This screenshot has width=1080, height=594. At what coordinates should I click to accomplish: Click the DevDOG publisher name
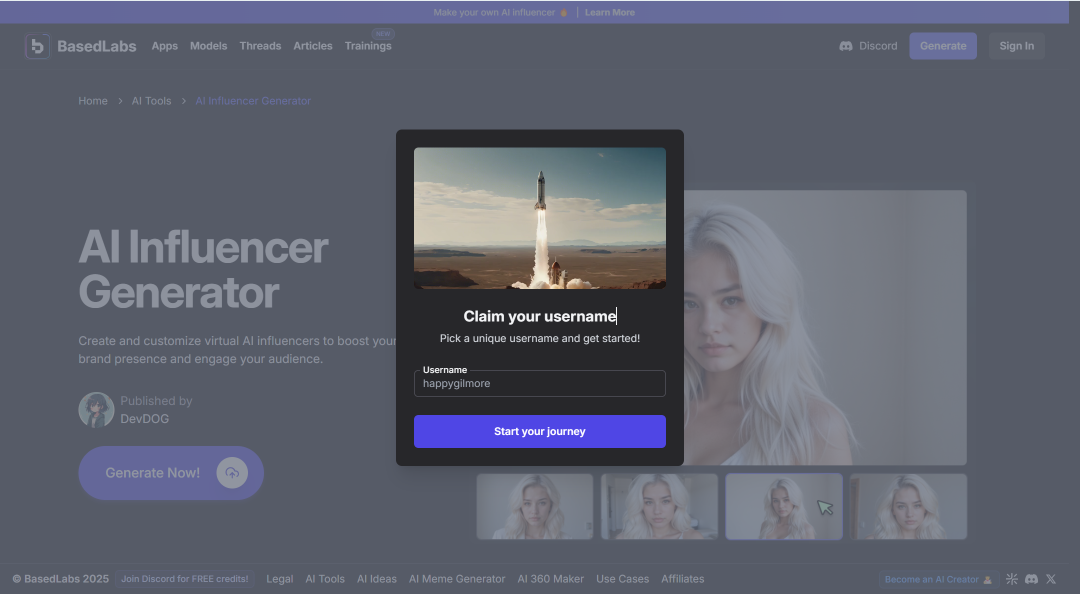(145, 419)
